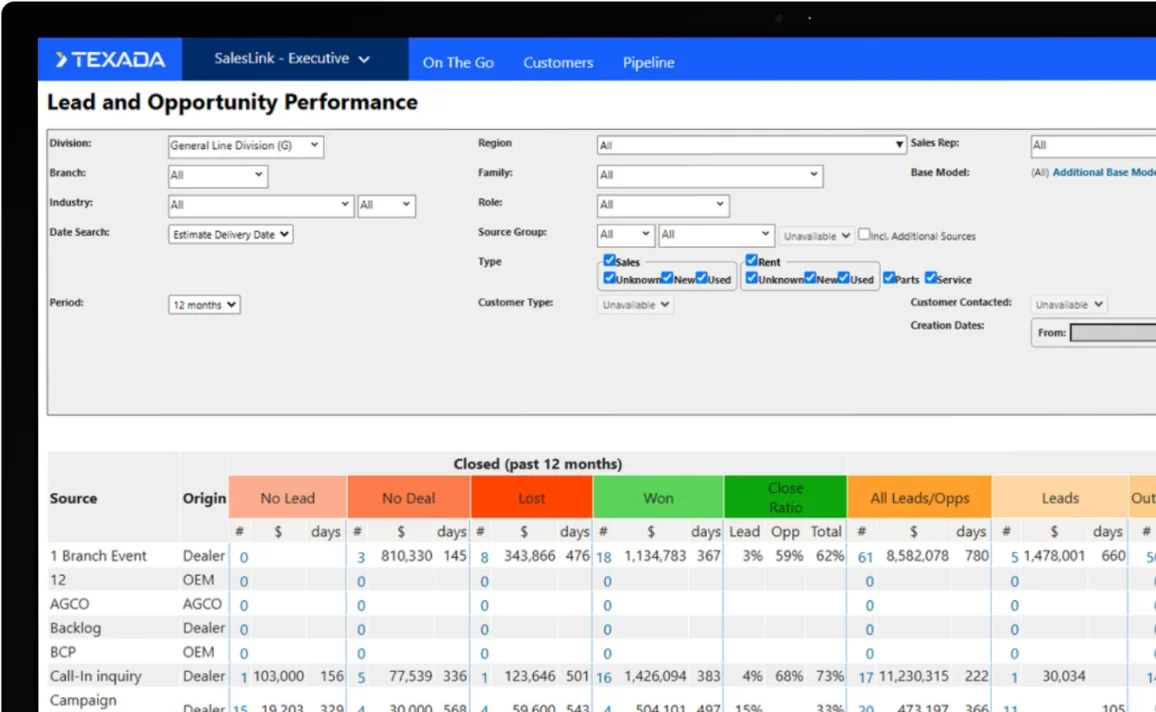
Task: Toggle Unknown checkbox under Sales
Action: (609, 278)
